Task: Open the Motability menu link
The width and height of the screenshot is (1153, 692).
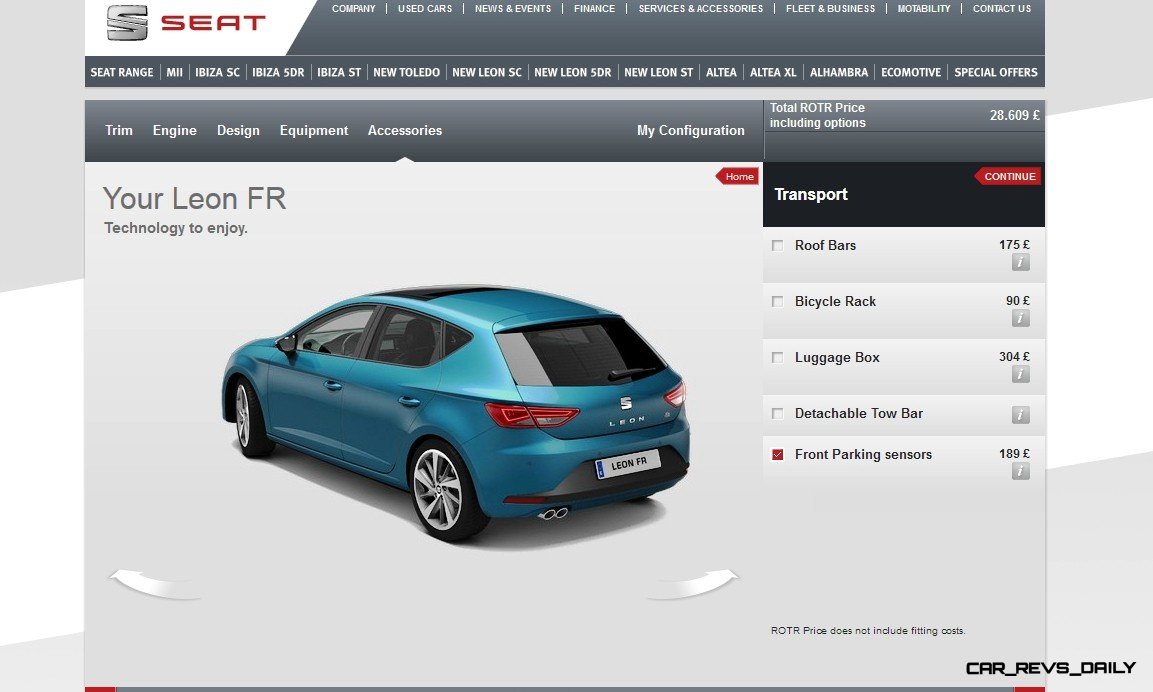Action: 924,9
